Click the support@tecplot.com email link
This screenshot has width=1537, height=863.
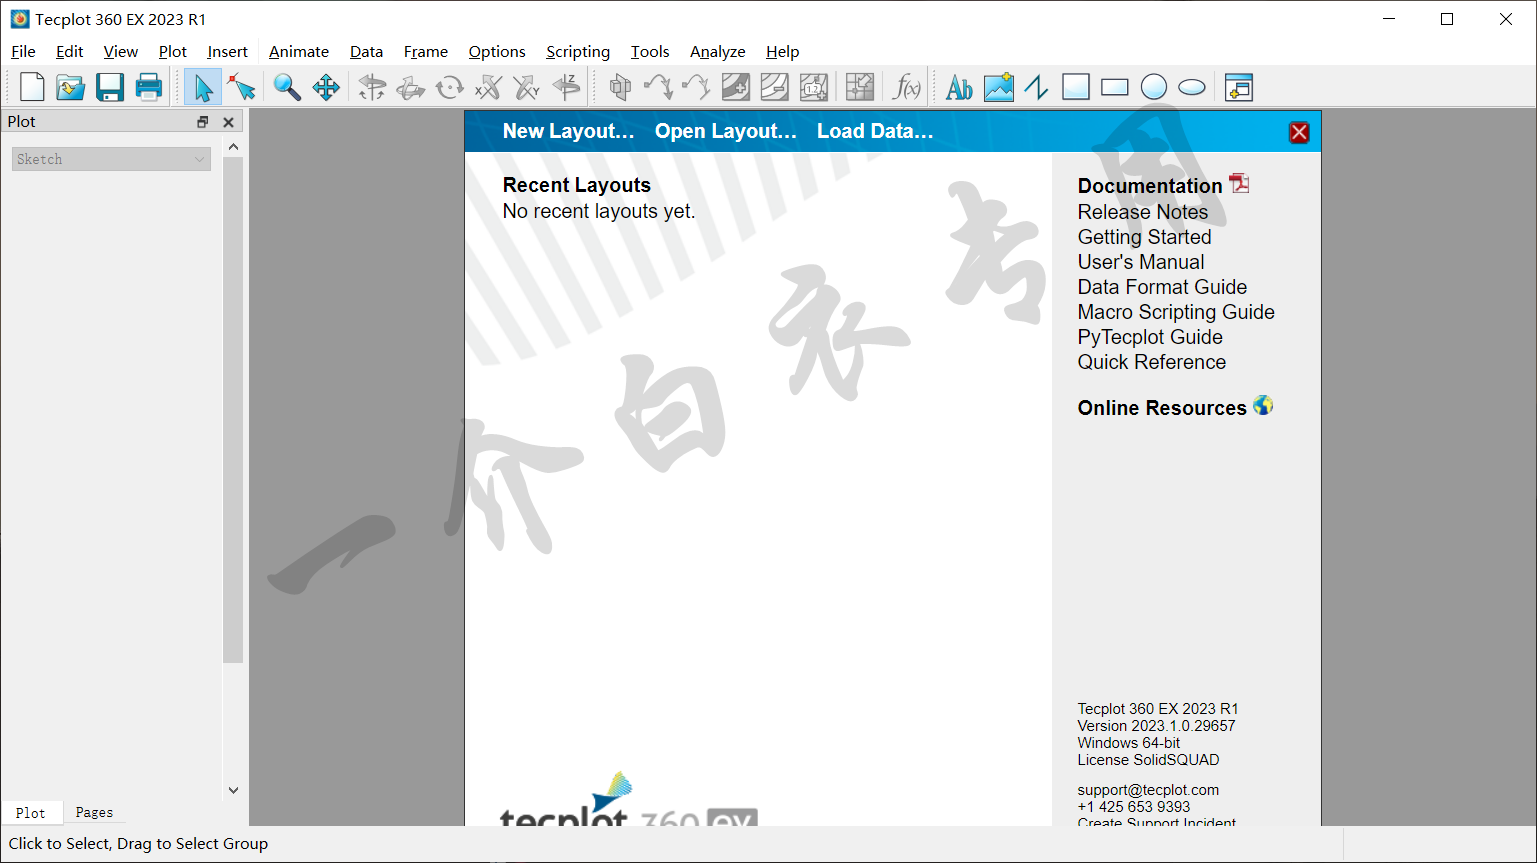pyautogui.click(x=1148, y=790)
